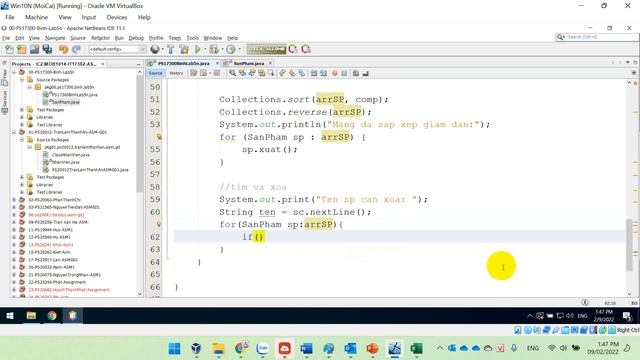Click the editor Find Selection magnifier icon
This screenshot has width=640, height=360.
pos(232,73)
